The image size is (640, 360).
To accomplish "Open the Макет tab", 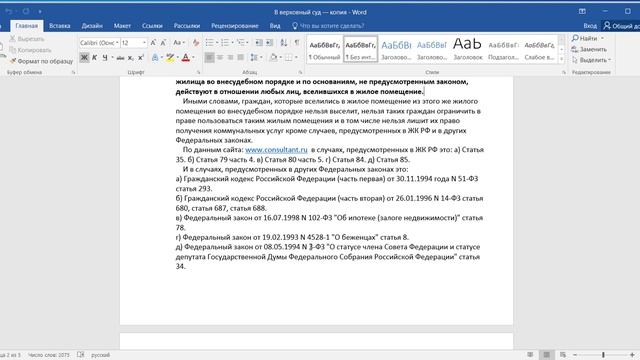I will click(122, 26).
